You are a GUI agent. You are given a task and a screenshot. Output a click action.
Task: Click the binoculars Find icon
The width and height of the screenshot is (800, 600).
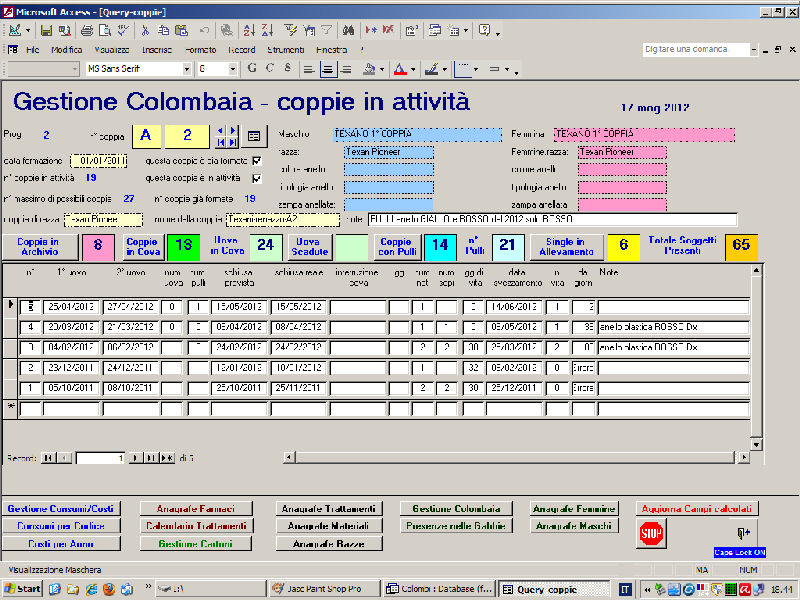click(348, 31)
